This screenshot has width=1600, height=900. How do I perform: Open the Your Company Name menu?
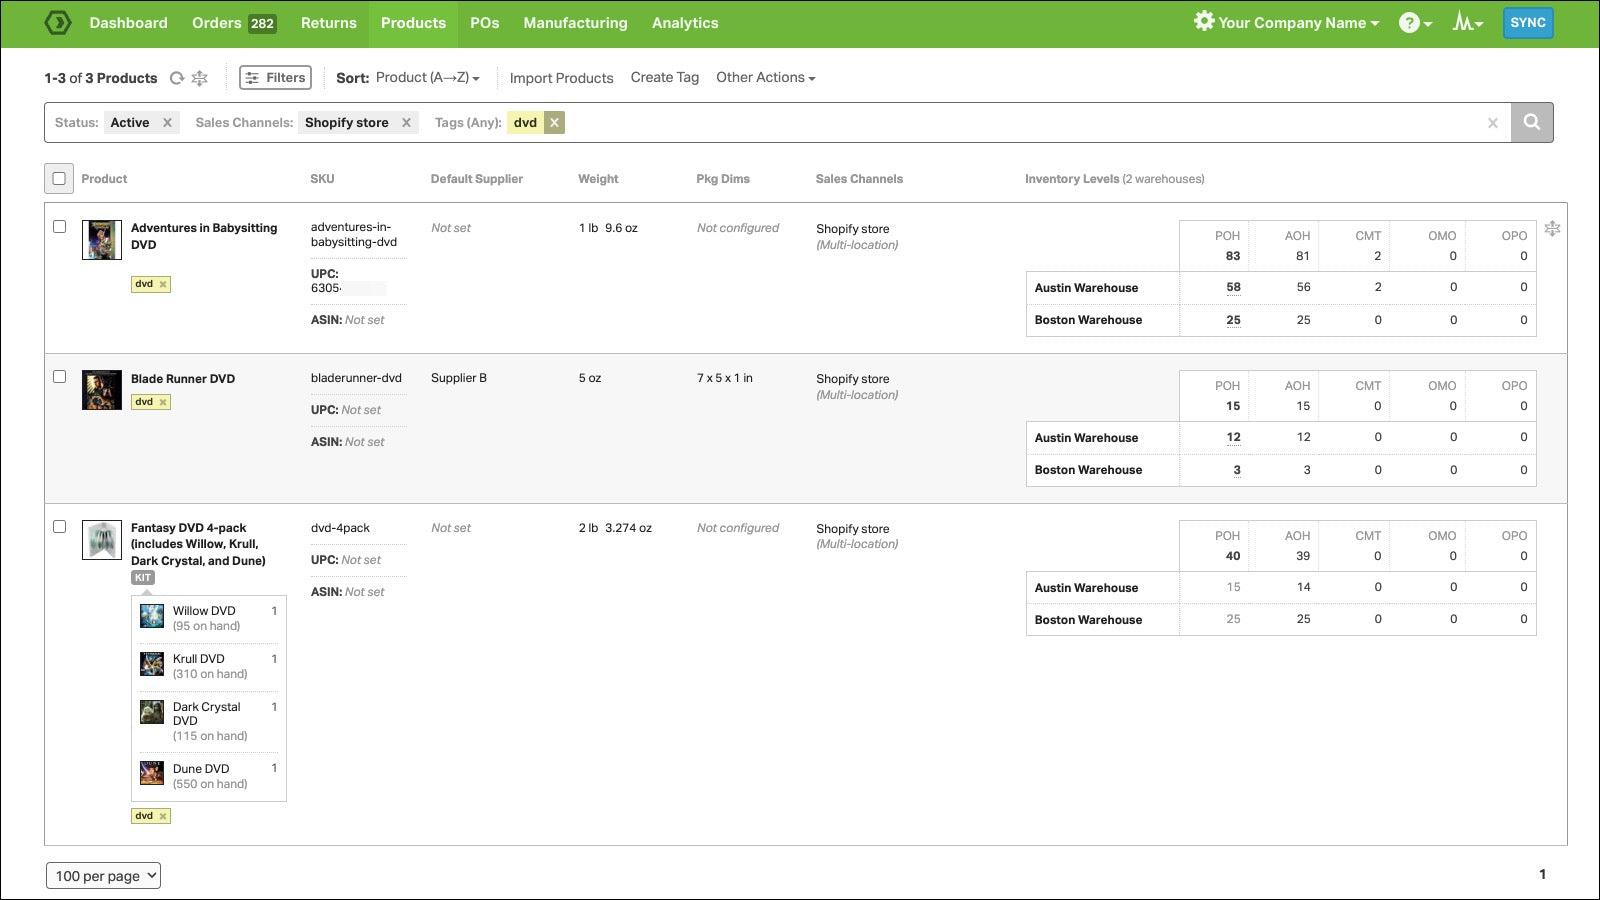pyautogui.click(x=1298, y=23)
